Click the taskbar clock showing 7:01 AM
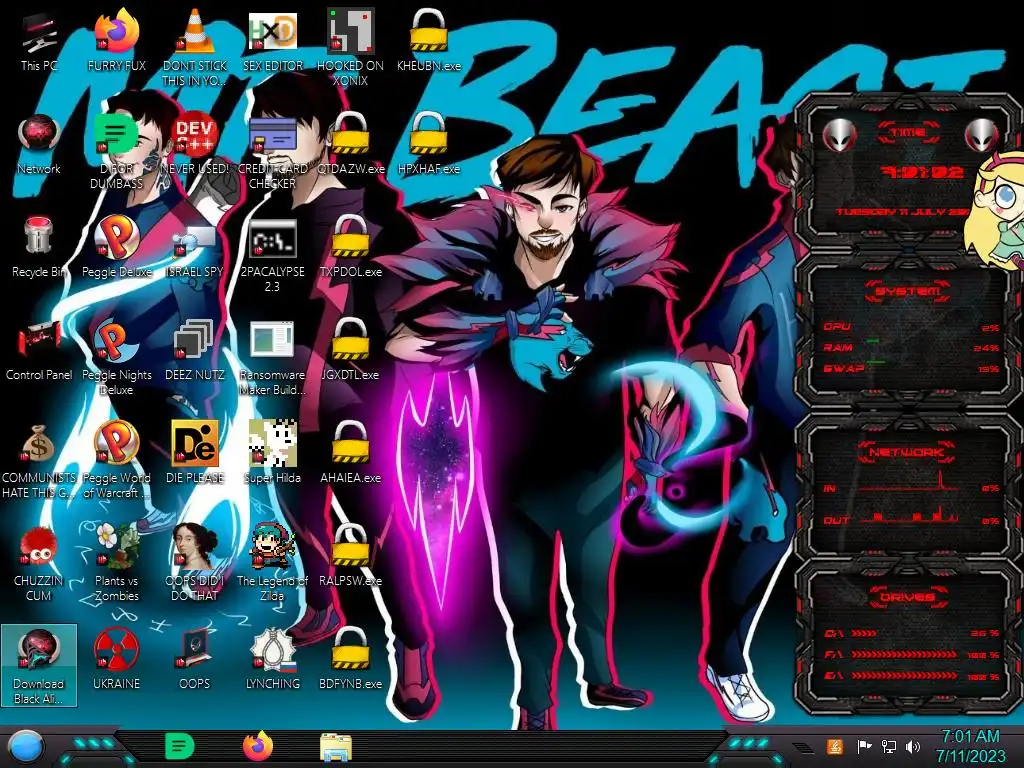1024x768 pixels. [970, 746]
